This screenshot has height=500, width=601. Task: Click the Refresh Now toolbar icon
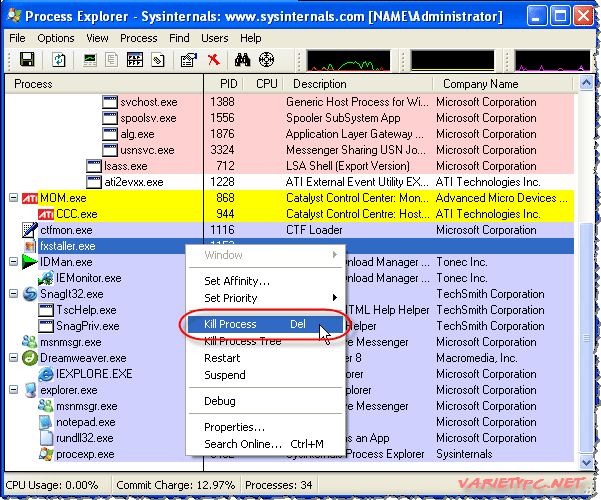click(x=59, y=60)
